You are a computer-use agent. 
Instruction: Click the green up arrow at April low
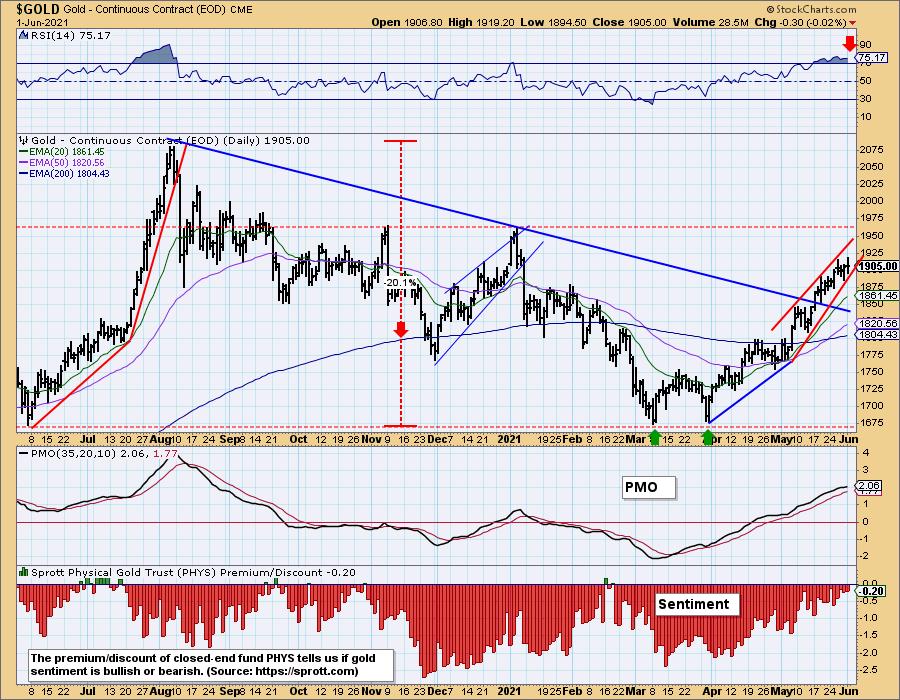click(708, 438)
